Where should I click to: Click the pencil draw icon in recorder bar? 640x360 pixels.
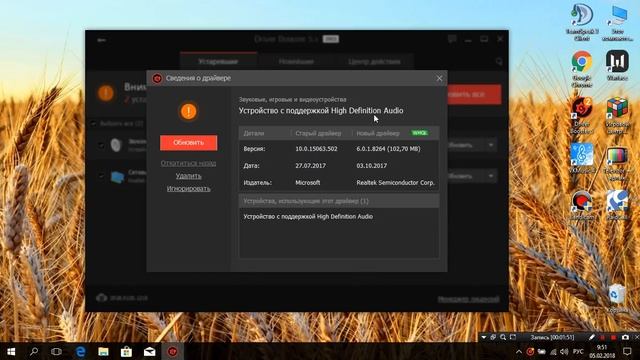(x=591, y=337)
